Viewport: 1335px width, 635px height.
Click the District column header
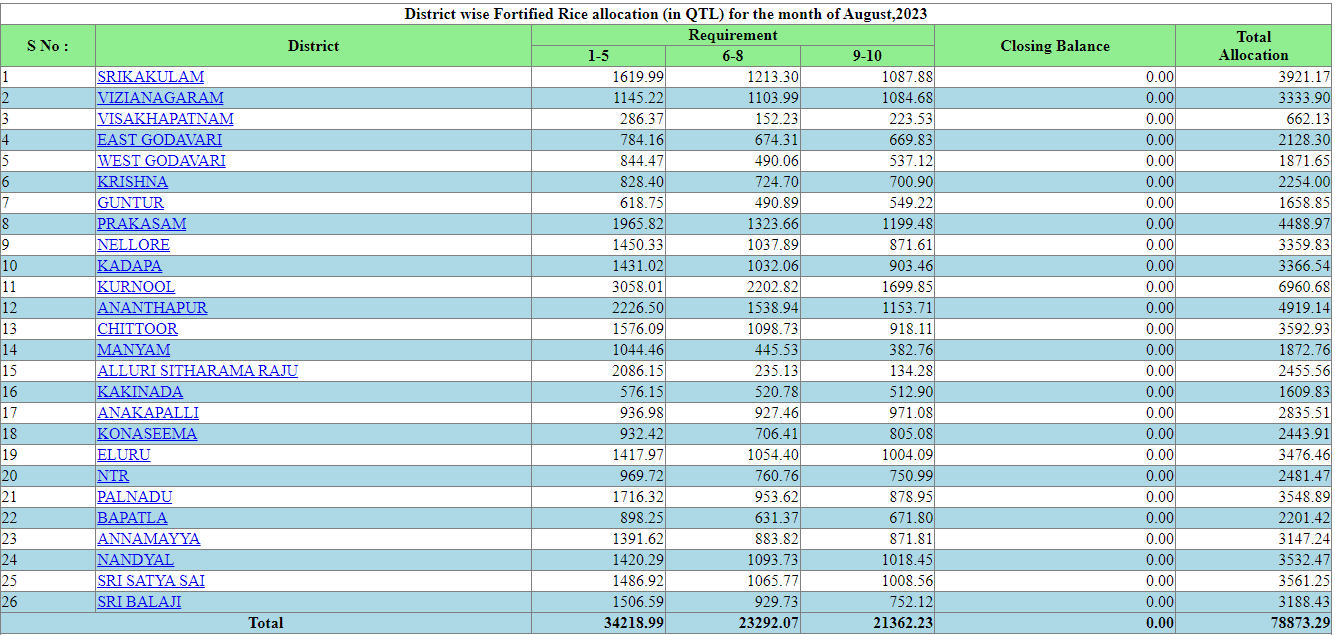tap(313, 46)
